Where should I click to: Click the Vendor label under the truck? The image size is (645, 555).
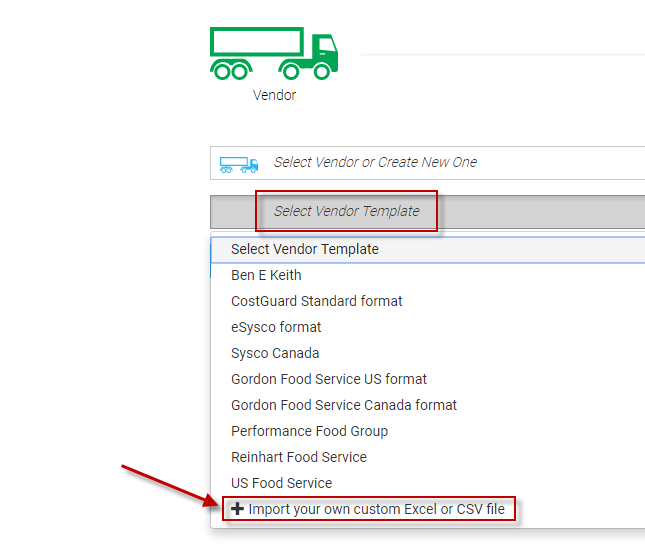tap(274, 96)
